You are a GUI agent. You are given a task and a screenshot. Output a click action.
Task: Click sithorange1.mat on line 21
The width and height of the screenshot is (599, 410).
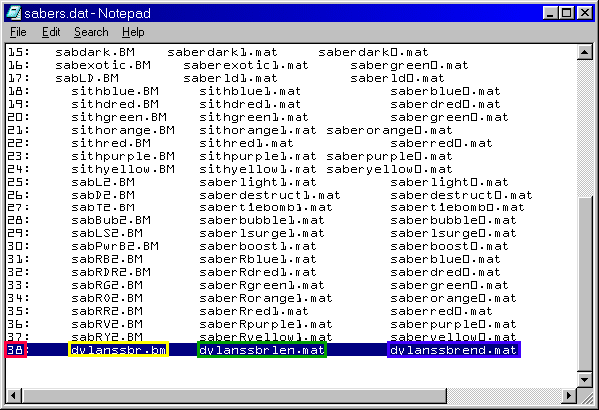258,130
